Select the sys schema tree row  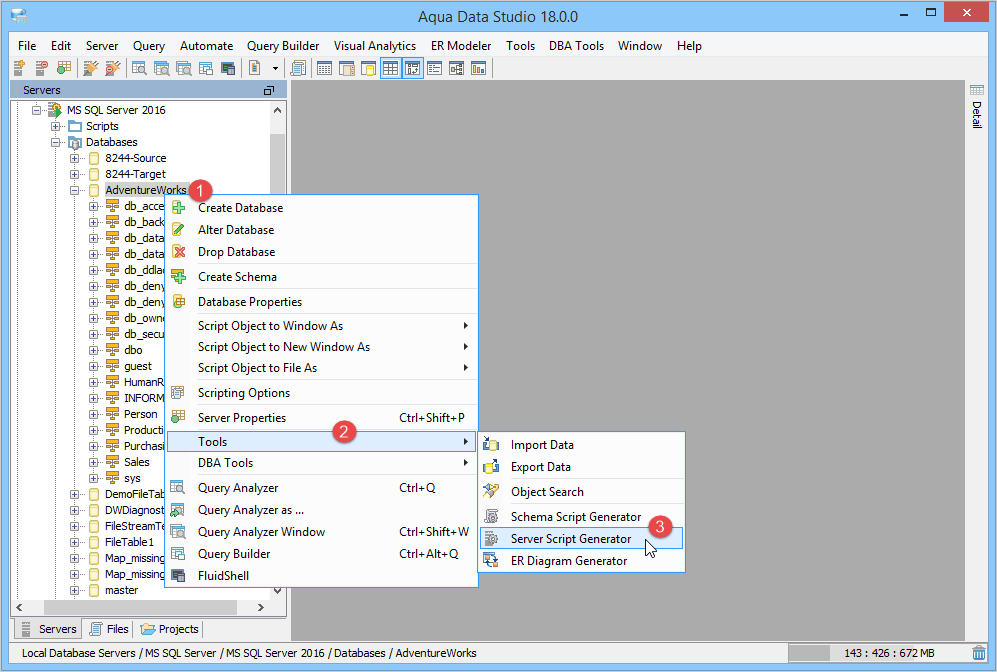[132, 478]
